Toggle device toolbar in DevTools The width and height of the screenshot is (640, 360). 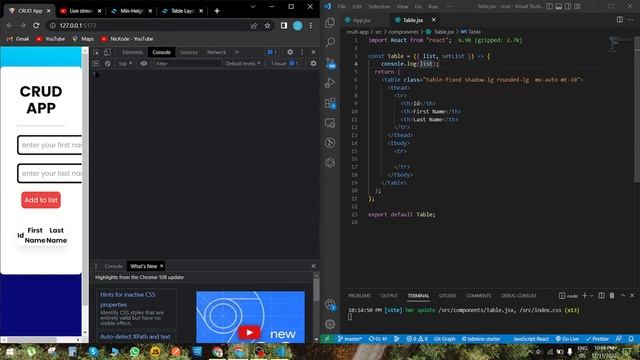pyautogui.click(x=107, y=52)
